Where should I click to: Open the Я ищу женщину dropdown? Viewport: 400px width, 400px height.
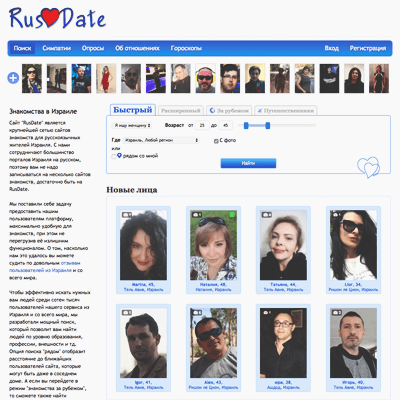[x=131, y=126]
